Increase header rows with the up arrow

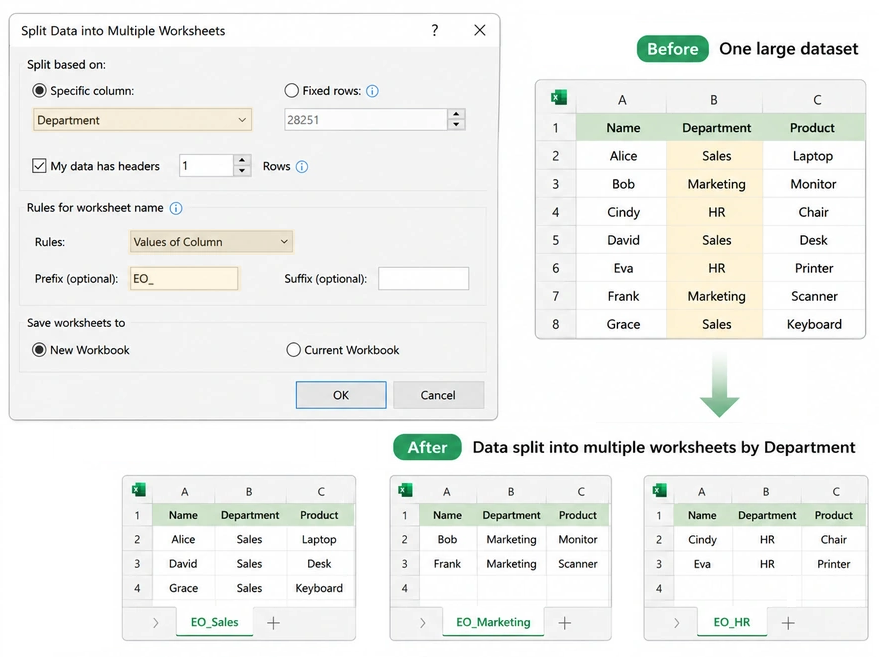(x=242, y=160)
